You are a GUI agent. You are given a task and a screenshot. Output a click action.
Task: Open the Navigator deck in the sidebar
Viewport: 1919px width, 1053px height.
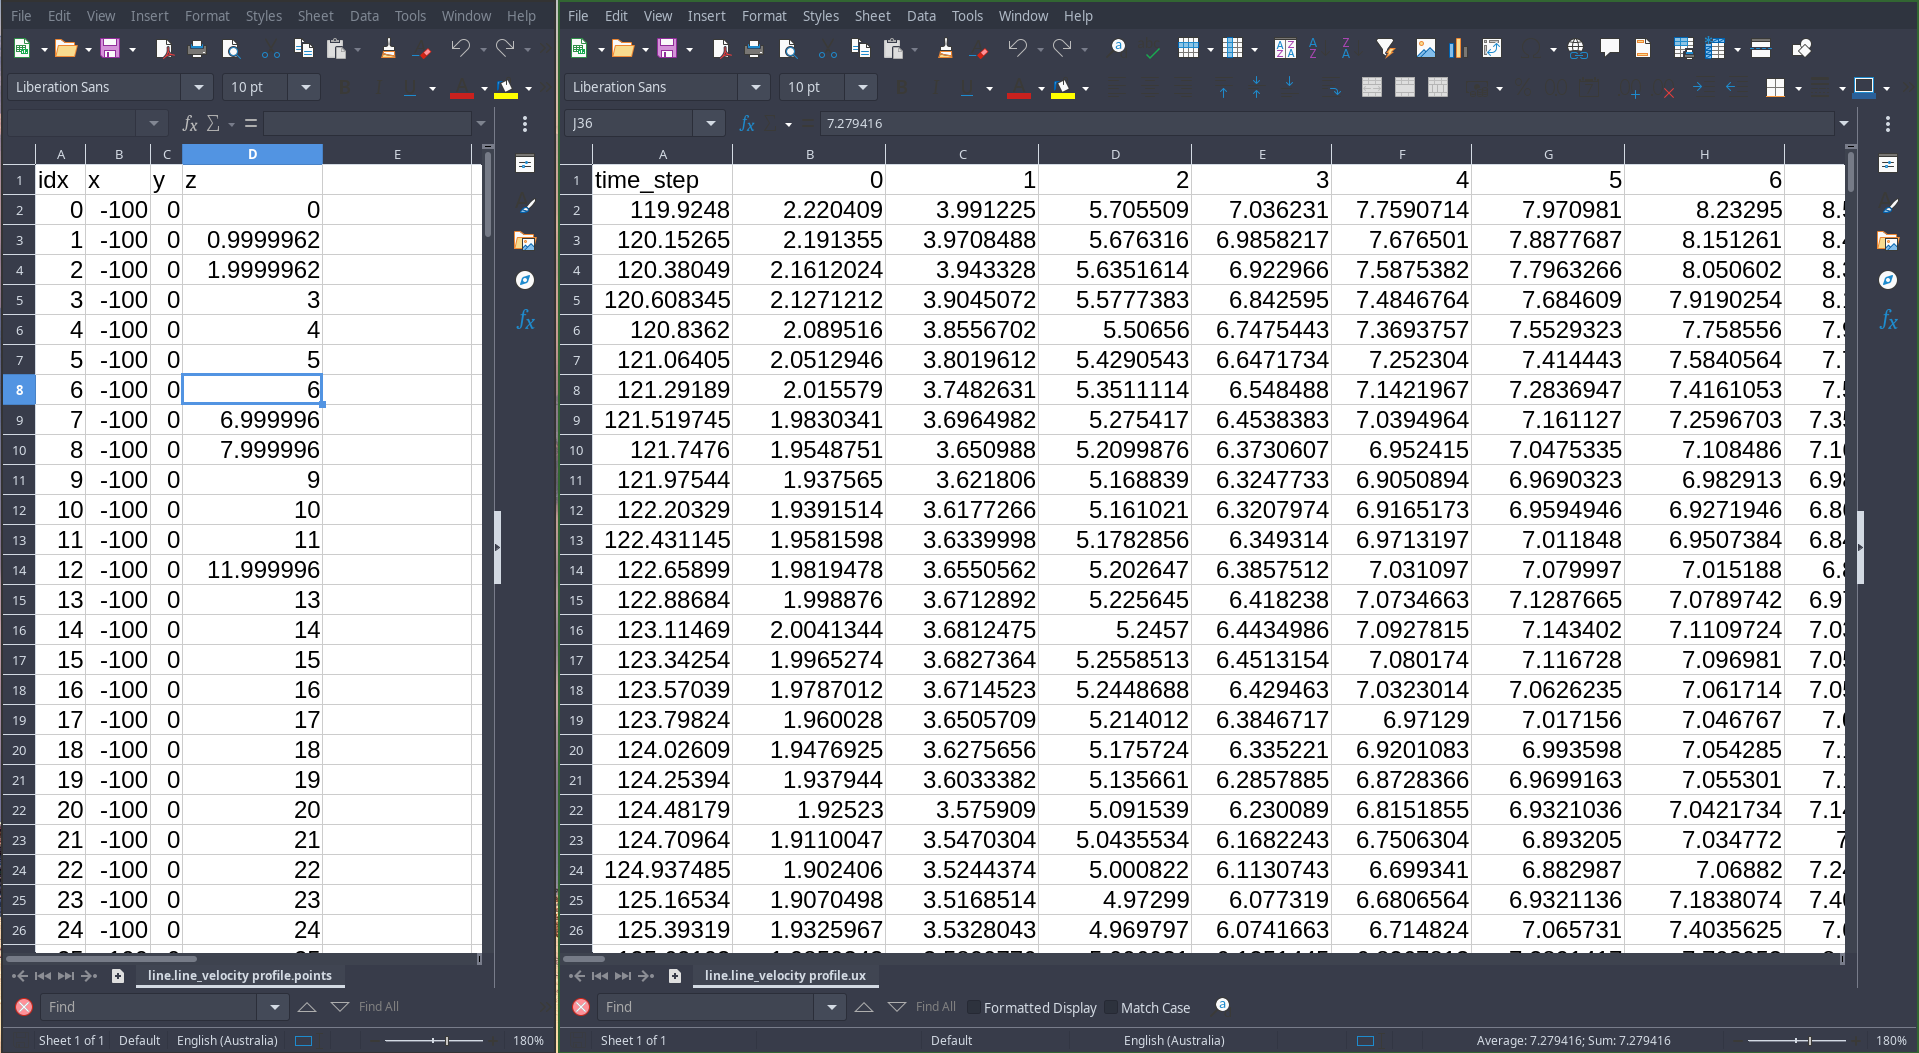pyautogui.click(x=1888, y=281)
